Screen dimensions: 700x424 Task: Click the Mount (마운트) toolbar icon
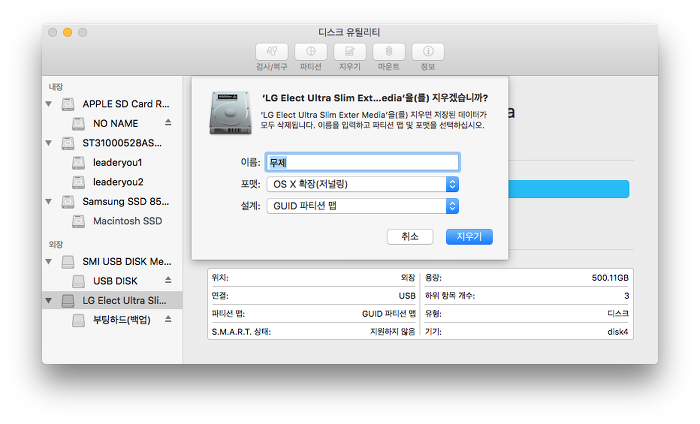(x=389, y=52)
